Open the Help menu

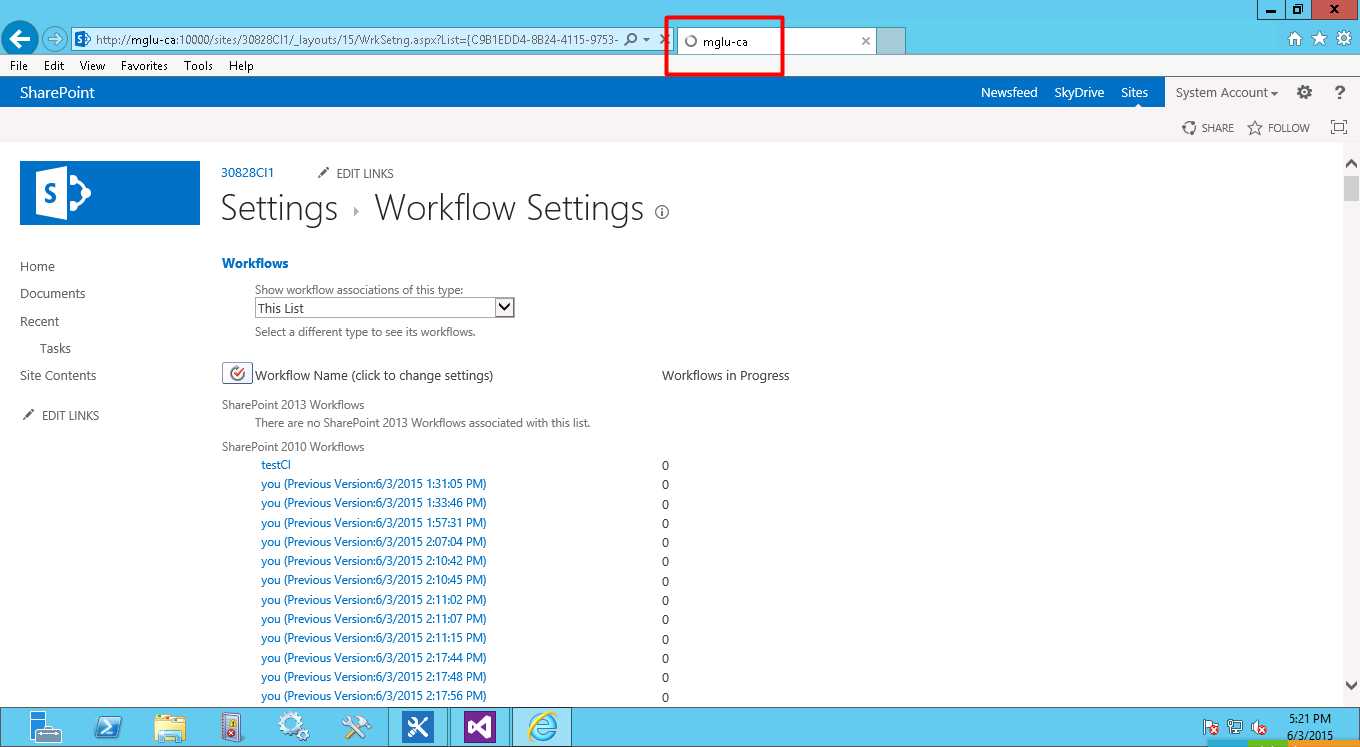click(x=241, y=65)
